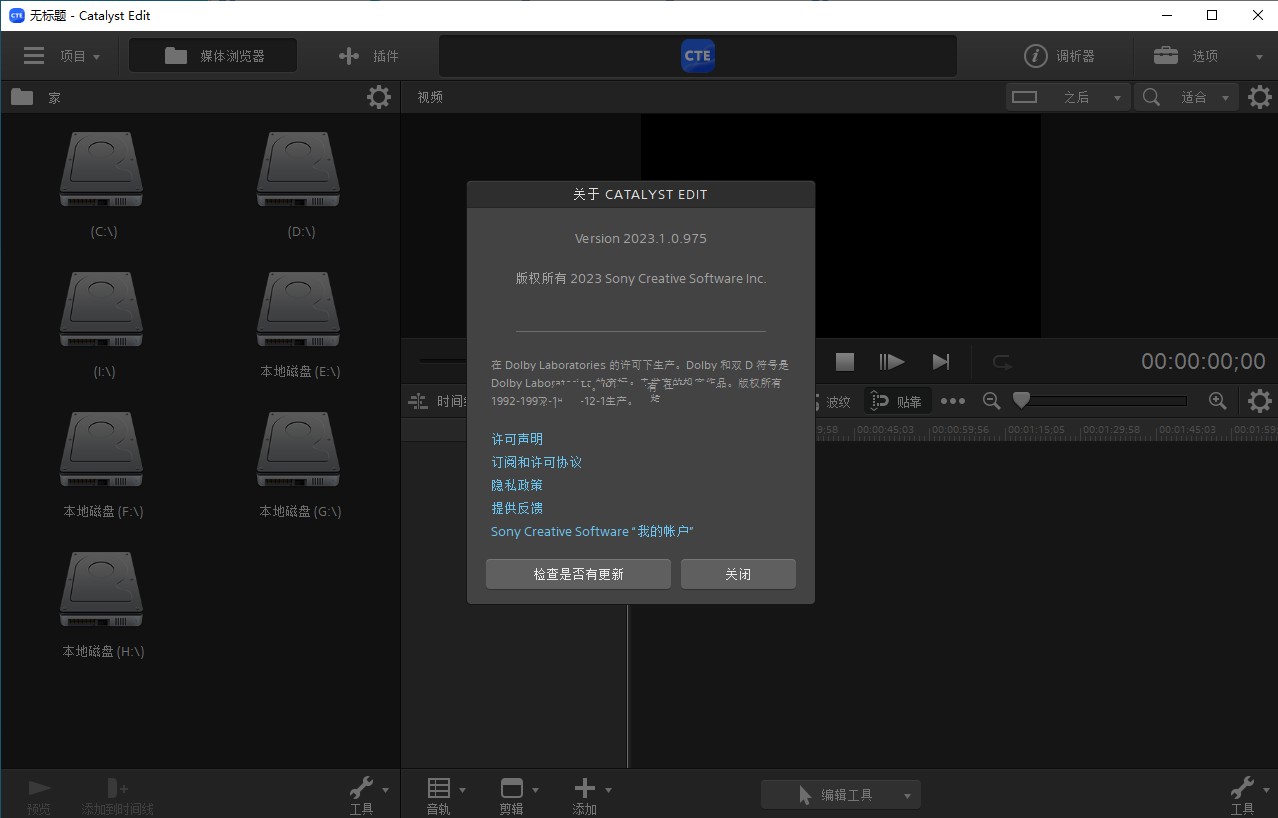Select 本地磁盘 (H:\) drive
Image resolution: width=1278 pixels, height=818 pixels.
(102, 605)
